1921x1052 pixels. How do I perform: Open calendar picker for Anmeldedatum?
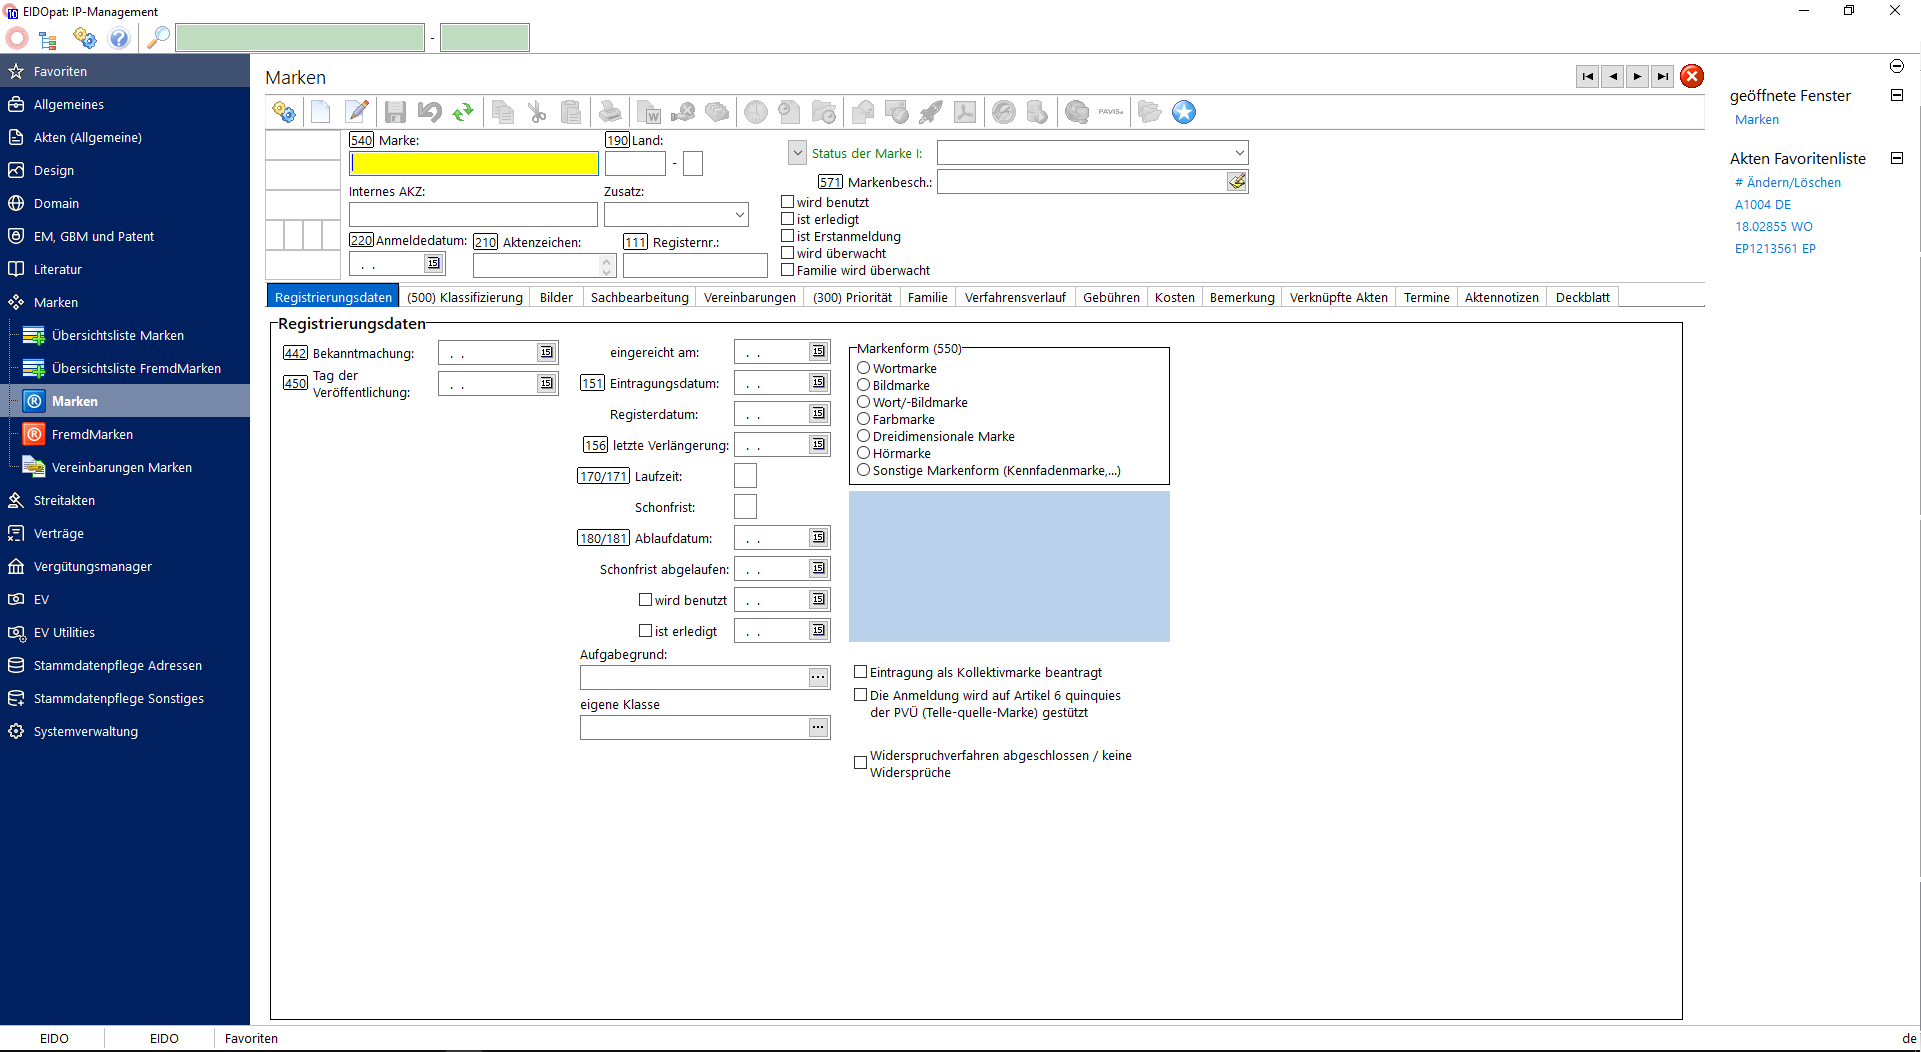click(x=433, y=264)
